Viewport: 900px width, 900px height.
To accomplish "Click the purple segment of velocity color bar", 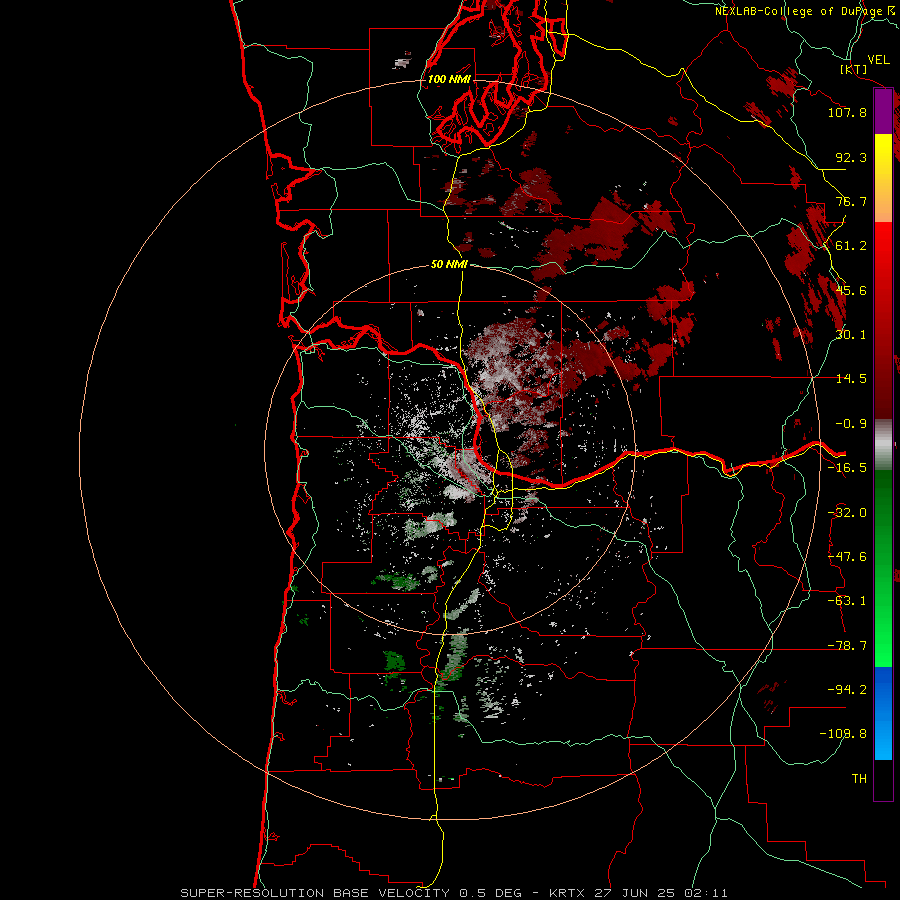I will [x=883, y=112].
